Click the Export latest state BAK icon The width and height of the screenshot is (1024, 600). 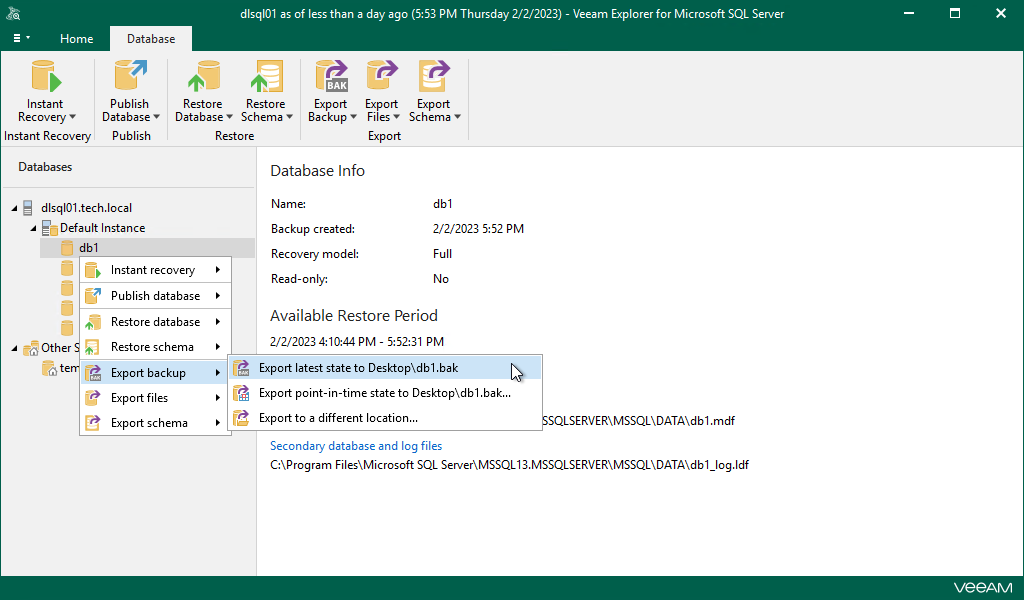click(x=242, y=368)
